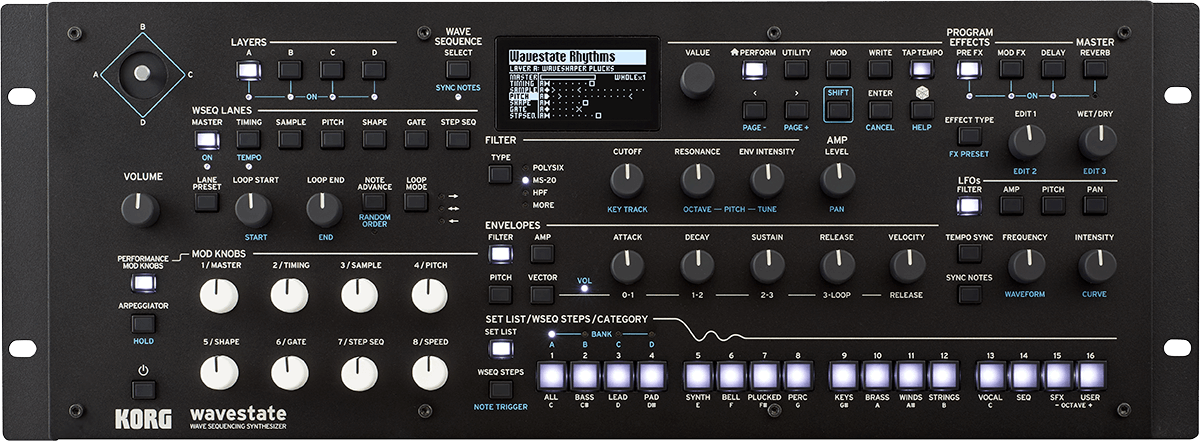Turn the Resonance knob
Viewport: 1200px width, 441px height.
point(697,180)
